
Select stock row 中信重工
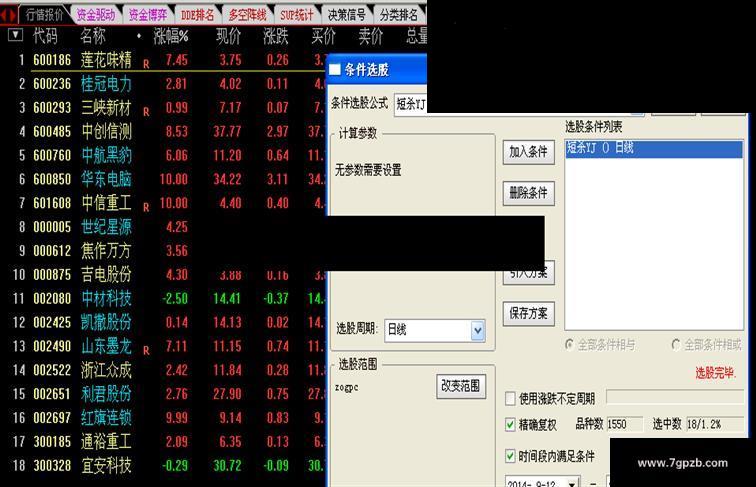(x=164, y=203)
